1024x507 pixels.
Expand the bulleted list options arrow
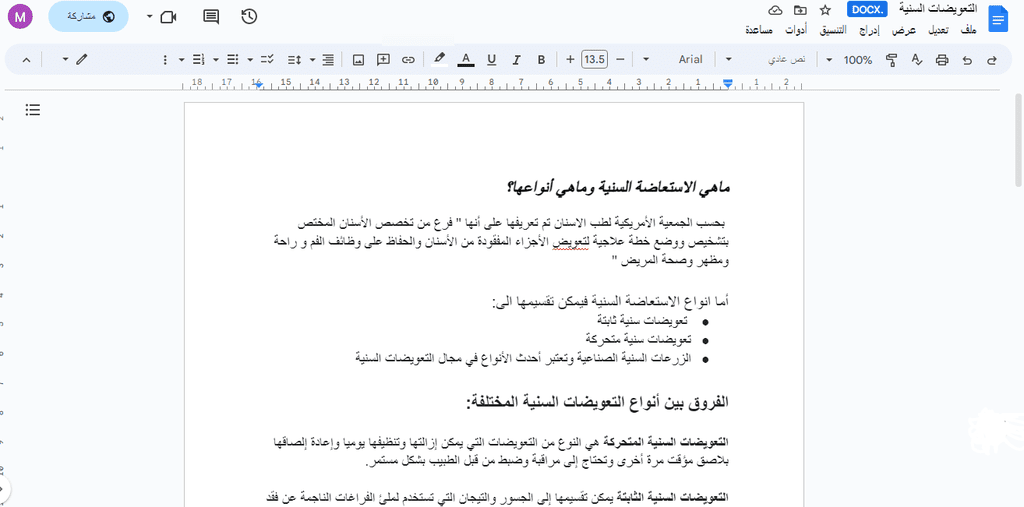click(x=216, y=60)
